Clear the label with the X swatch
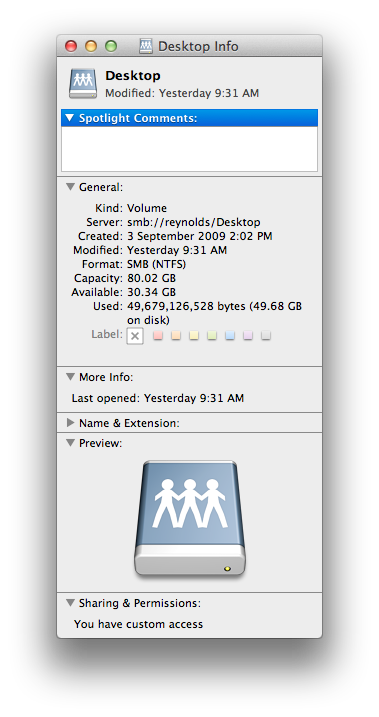 pyautogui.click(x=135, y=336)
